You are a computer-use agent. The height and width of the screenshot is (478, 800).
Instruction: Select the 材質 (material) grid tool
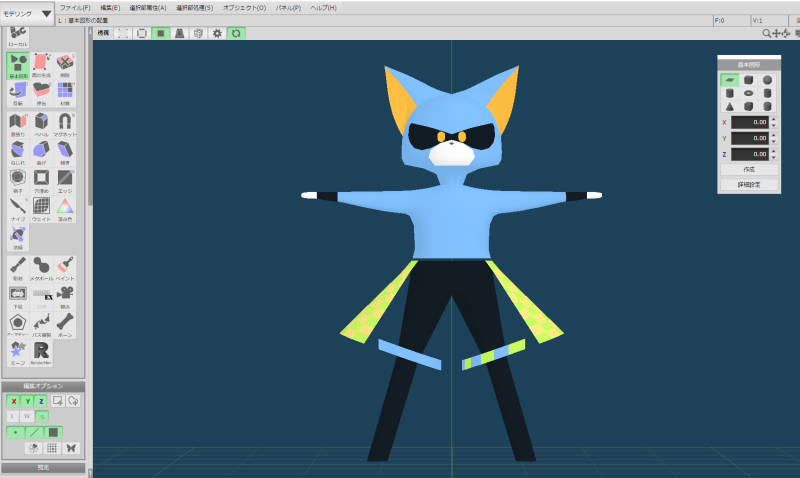point(65,93)
